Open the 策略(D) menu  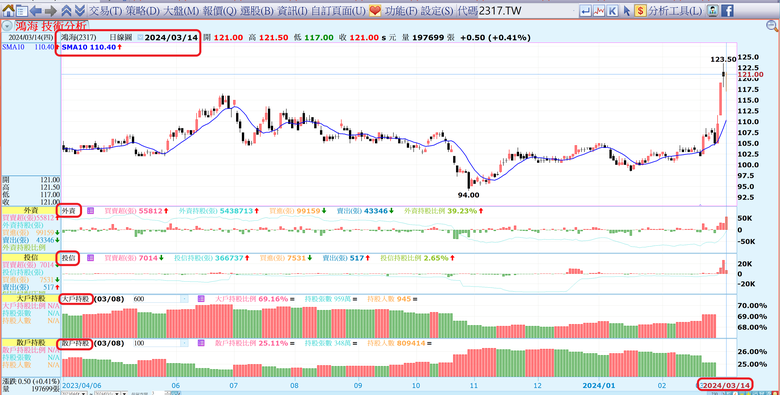(143, 10)
